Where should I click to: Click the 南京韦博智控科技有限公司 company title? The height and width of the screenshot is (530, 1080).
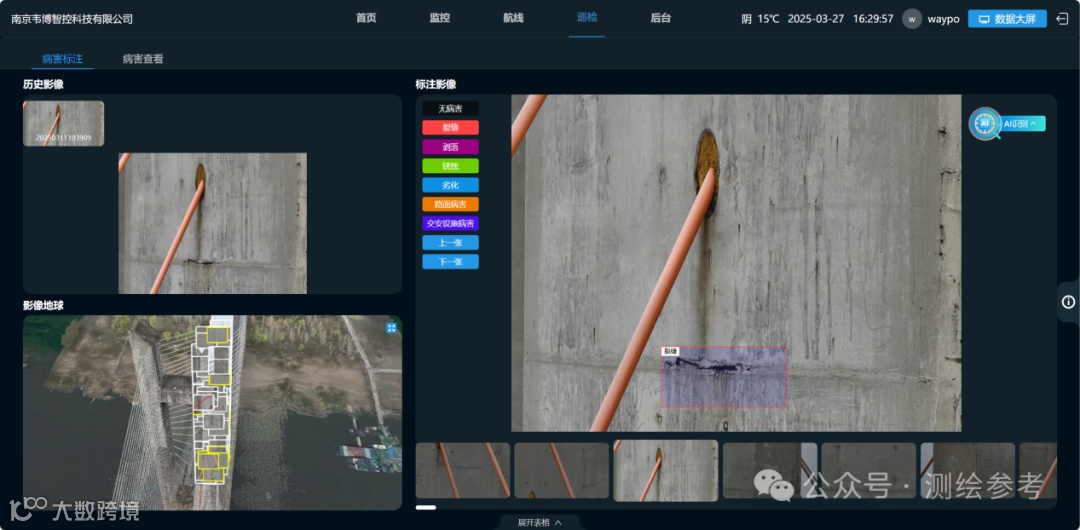(x=72, y=19)
